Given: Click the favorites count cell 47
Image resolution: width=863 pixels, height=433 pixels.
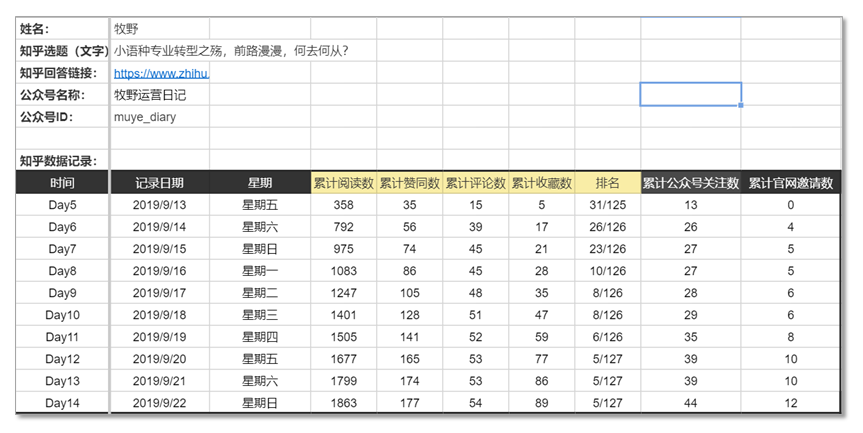Looking at the screenshot, I should click(542, 315).
